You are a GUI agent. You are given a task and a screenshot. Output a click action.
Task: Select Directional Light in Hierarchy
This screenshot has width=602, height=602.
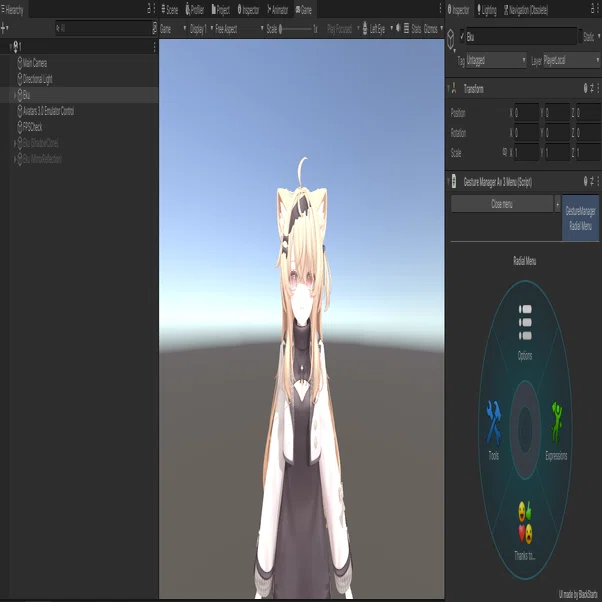[x=37, y=79]
